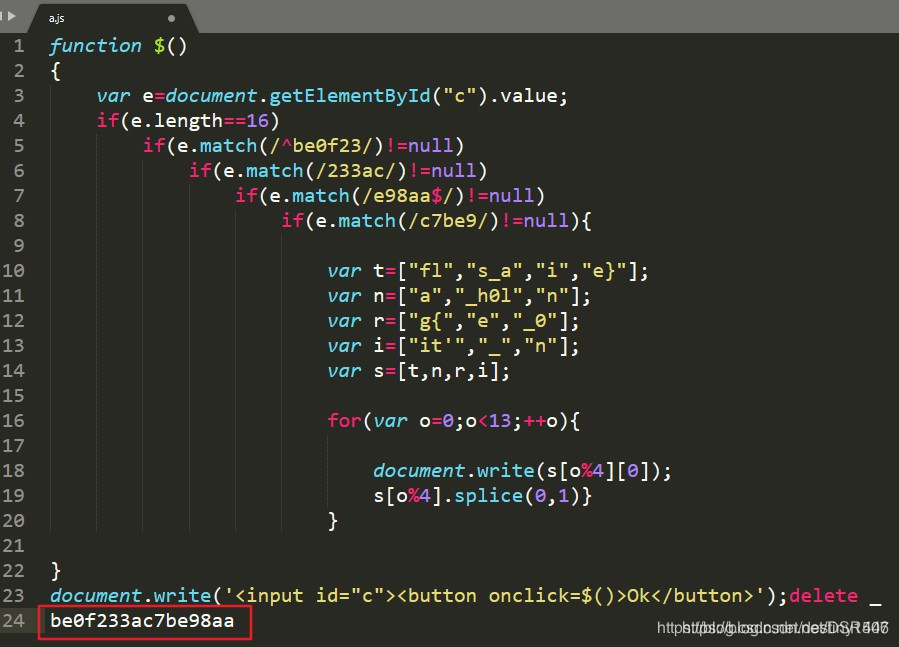Click '<input id="c">' text on line 23

(315, 596)
